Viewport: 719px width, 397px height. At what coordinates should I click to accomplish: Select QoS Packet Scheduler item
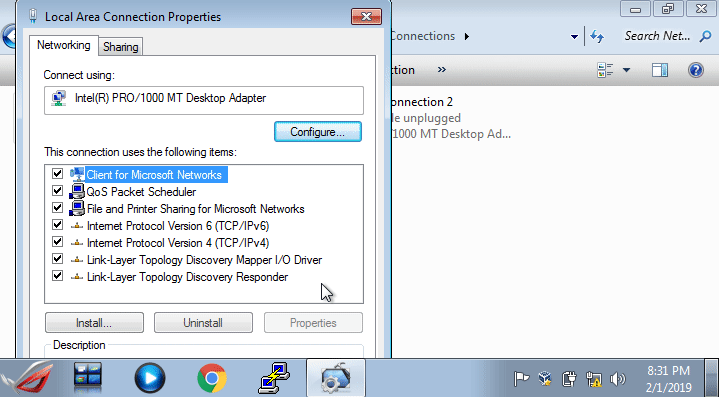coord(141,192)
